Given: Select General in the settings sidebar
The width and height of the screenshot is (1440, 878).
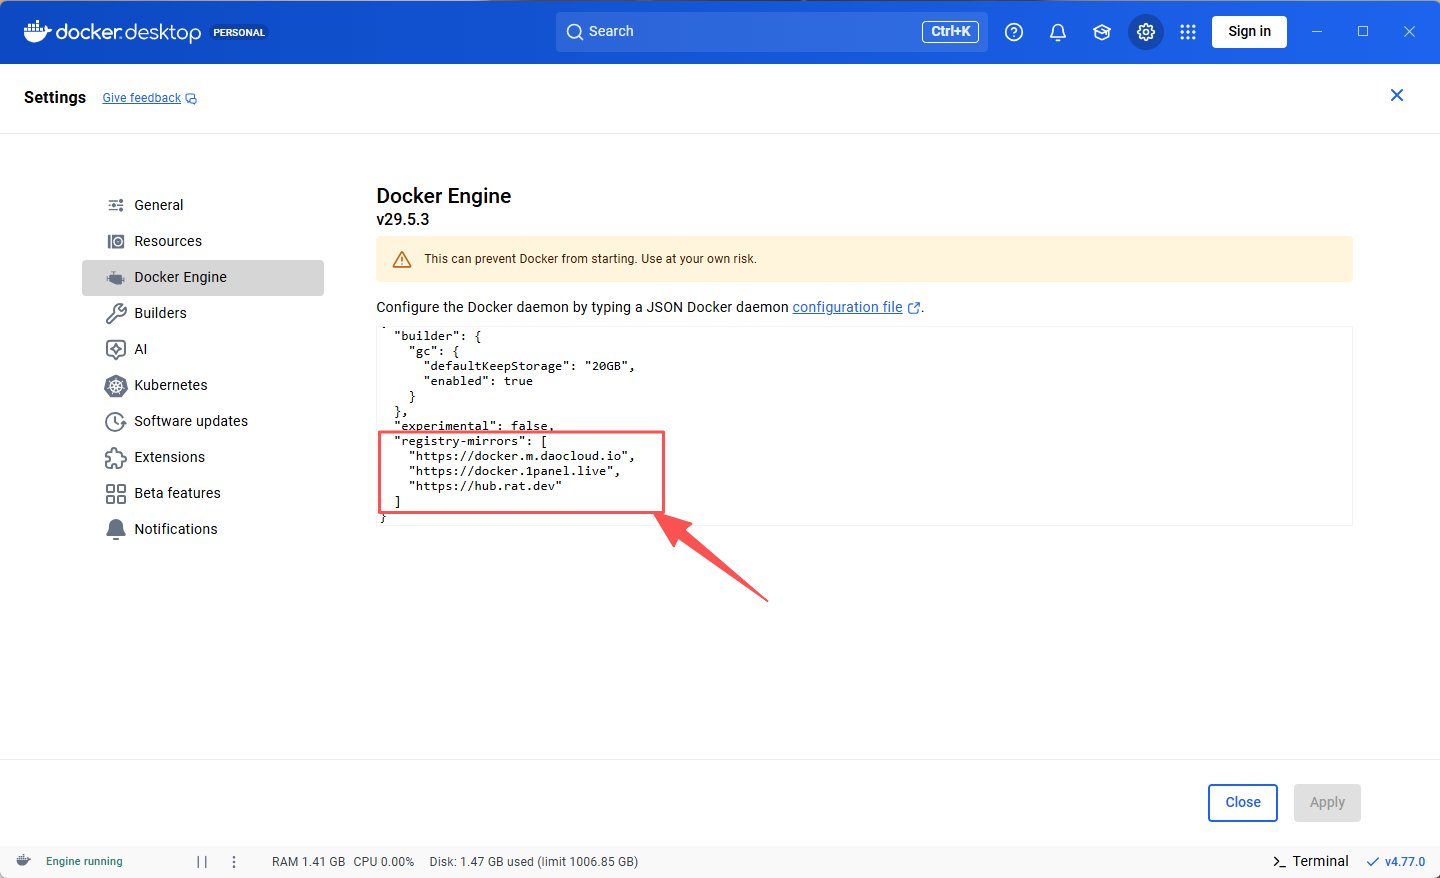Looking at the screenshot, I should (203, 205).
